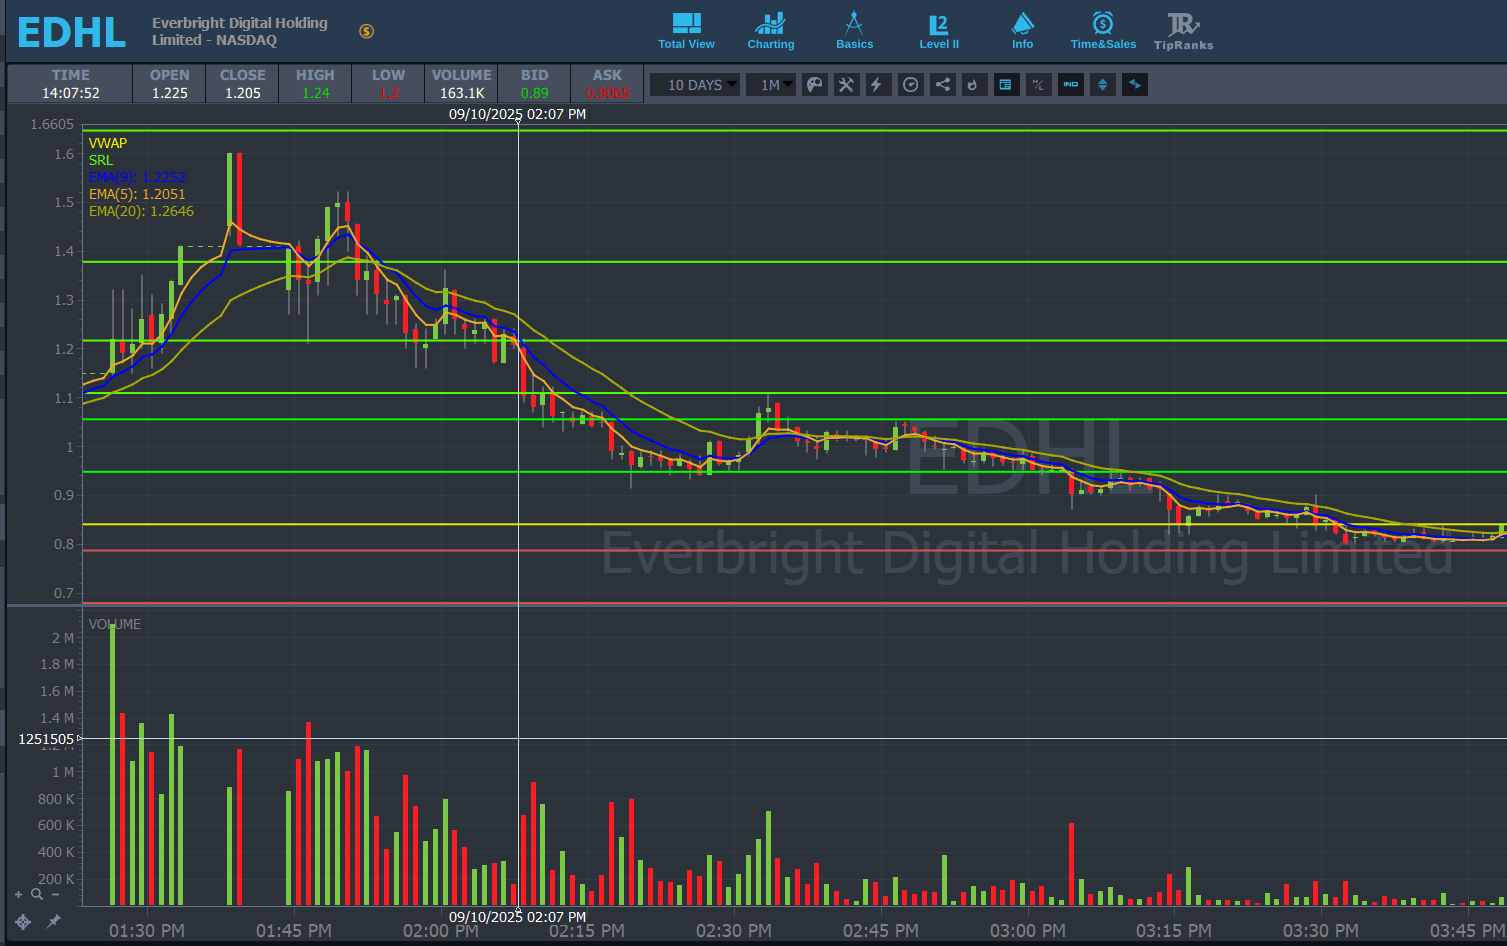The width and height of the screenshot is (1507, 946).
Task: Click the TIME value 14:07:52
Action: [71, 93]
